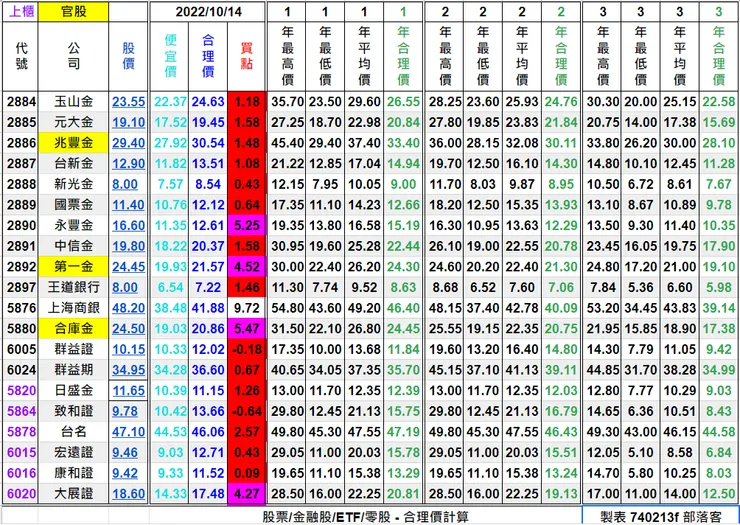This screenshot has height=525, width=740.
Task: Open the 9.42 price link for 康和證
Action: pos(125,473)
